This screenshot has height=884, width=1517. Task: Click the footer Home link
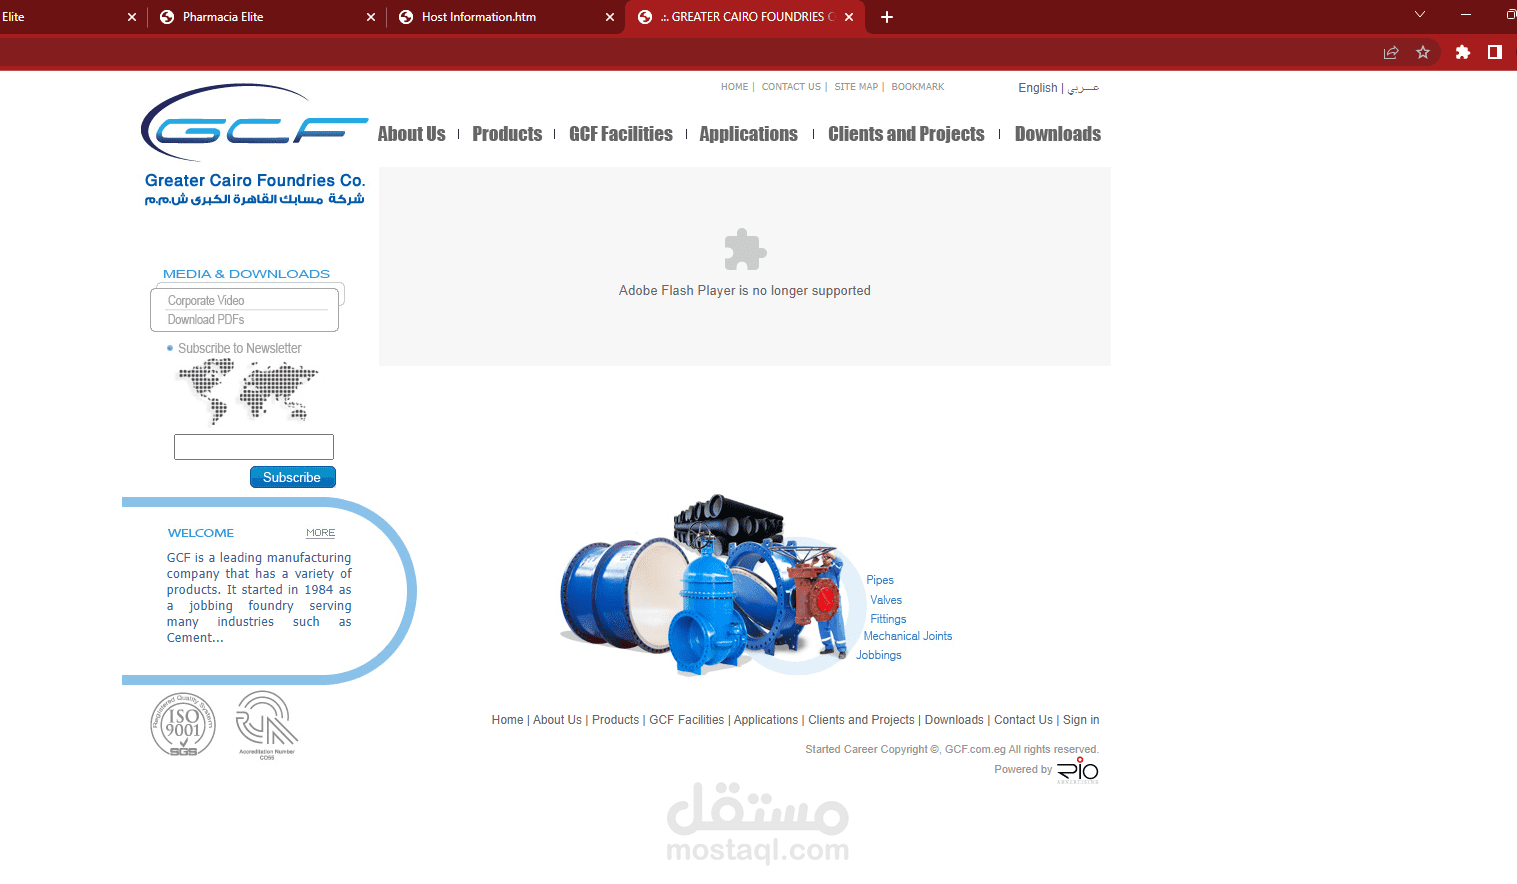pos(507,720)
